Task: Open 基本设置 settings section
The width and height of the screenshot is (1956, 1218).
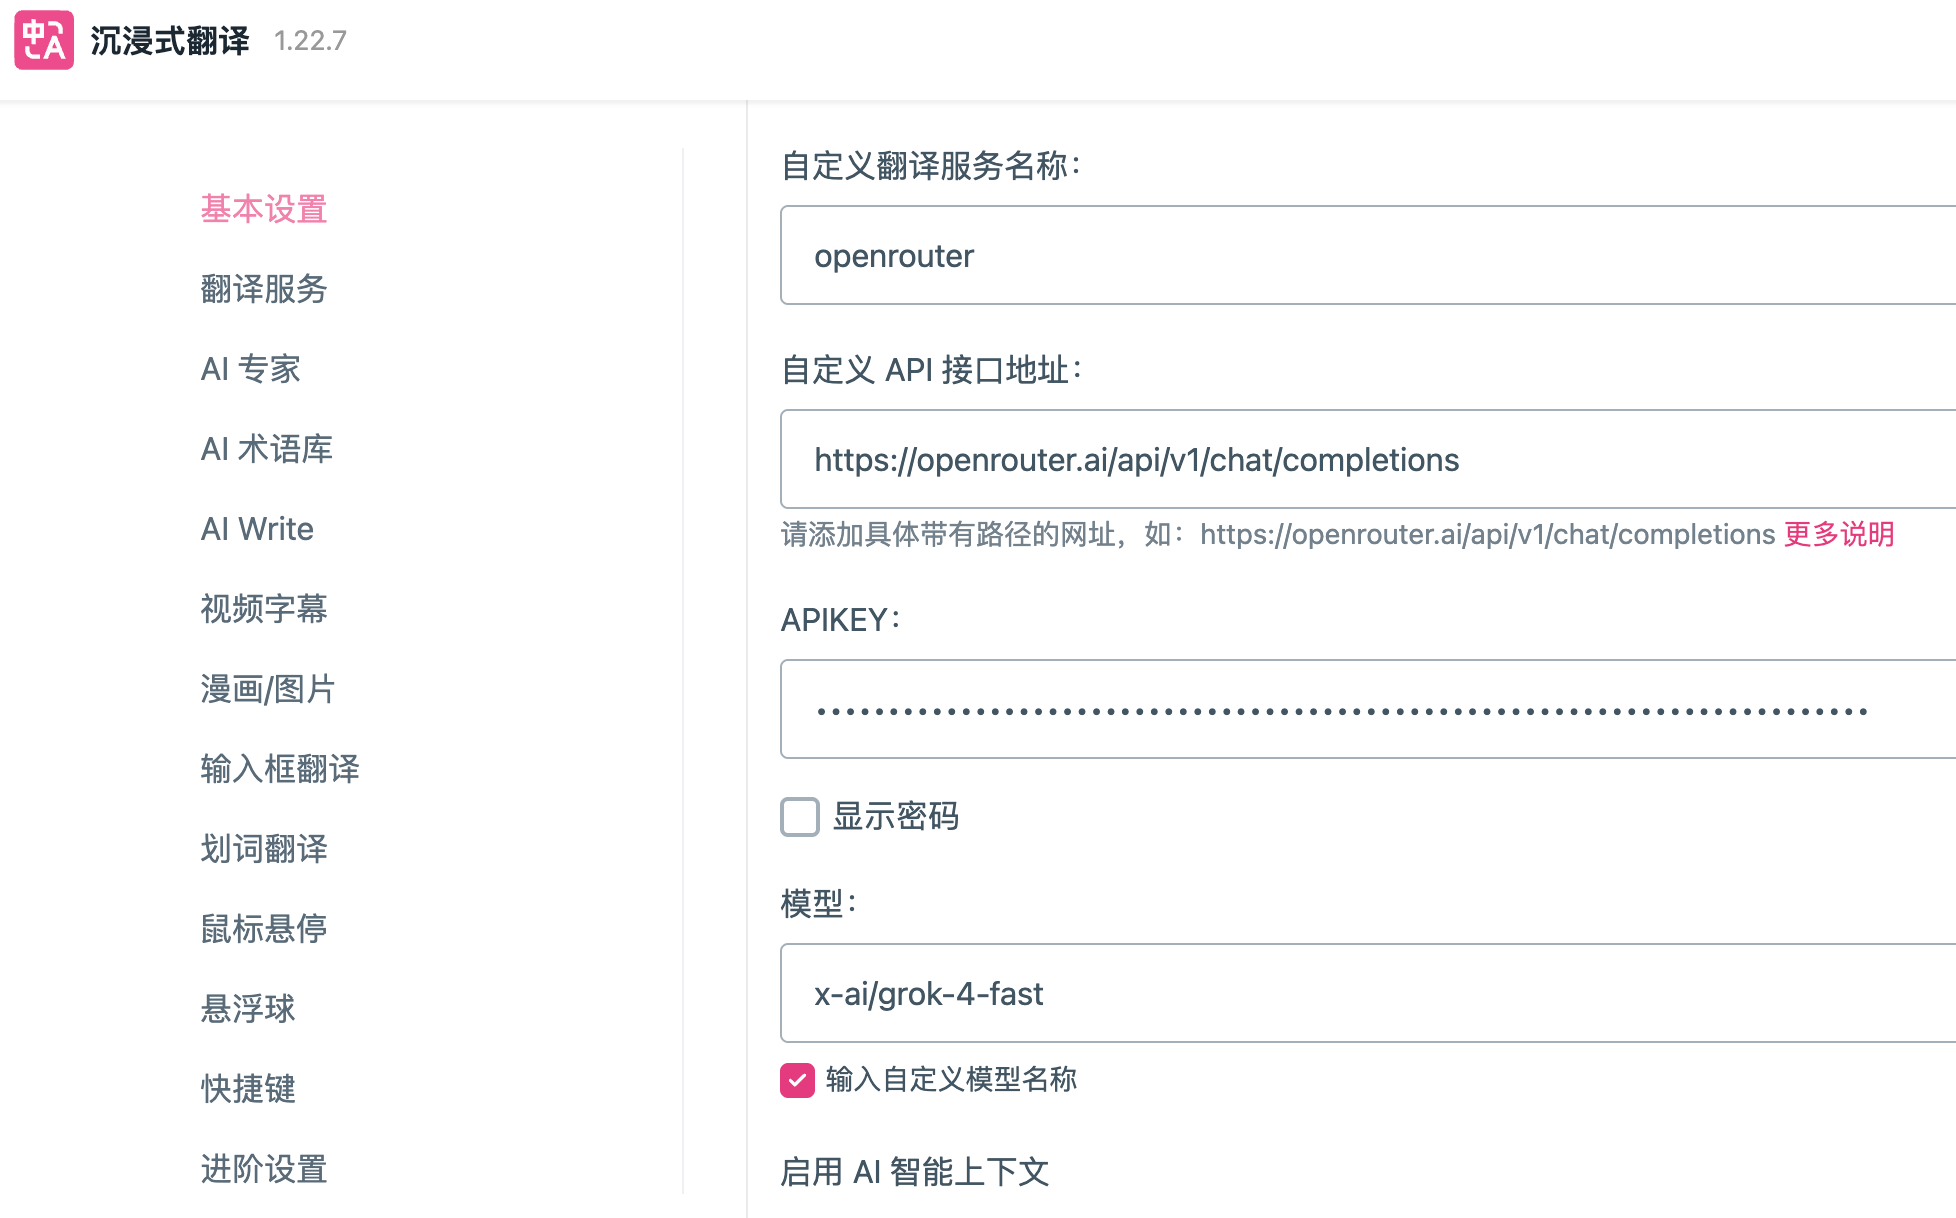Action: click(x=264, y=209)
